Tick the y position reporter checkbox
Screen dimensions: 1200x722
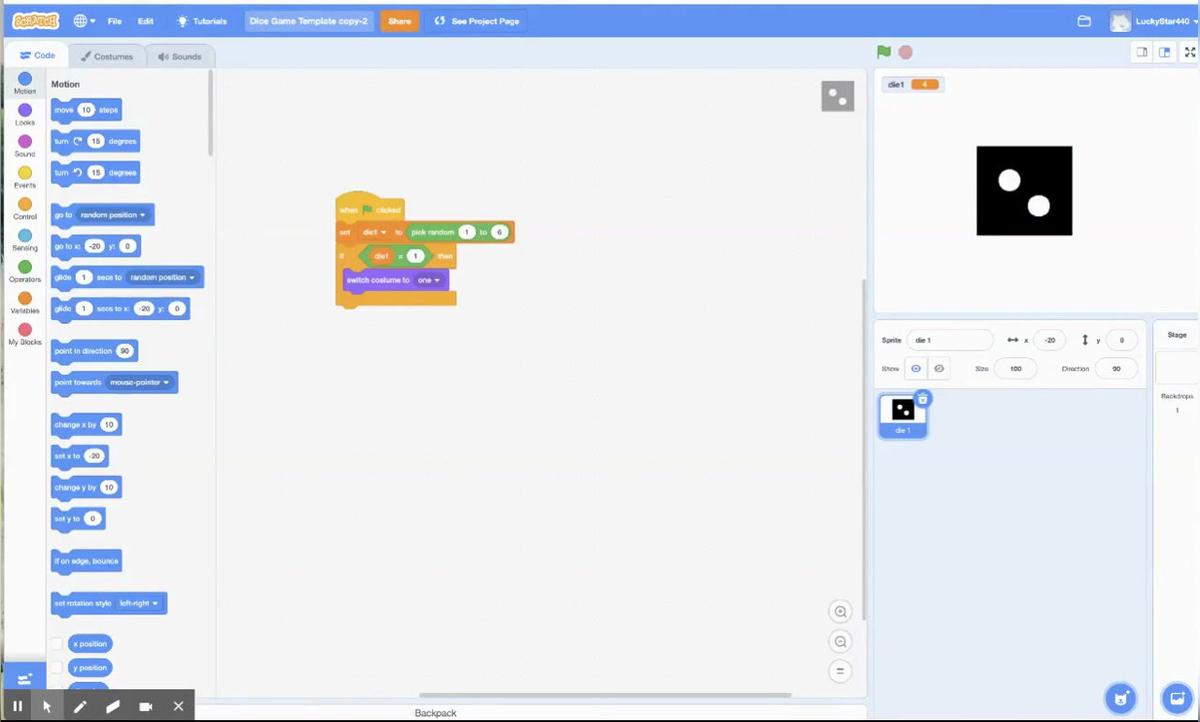(57, 667)
